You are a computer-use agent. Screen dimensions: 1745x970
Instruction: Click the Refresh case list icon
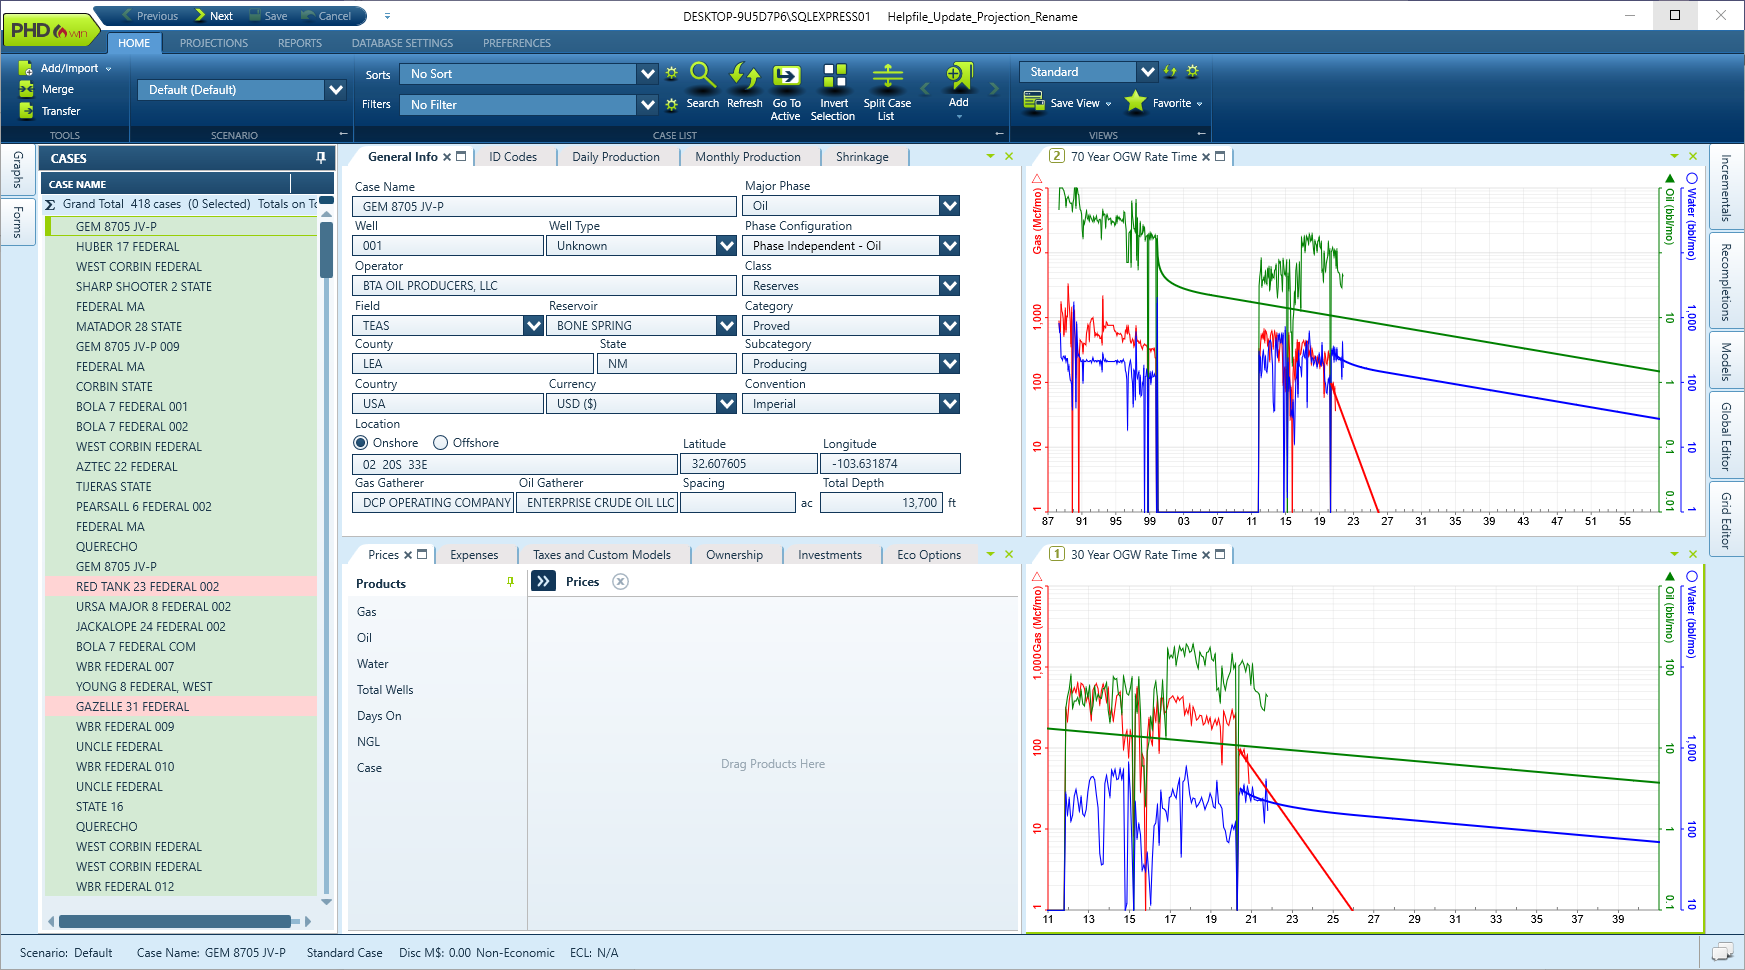pos(744,77)
